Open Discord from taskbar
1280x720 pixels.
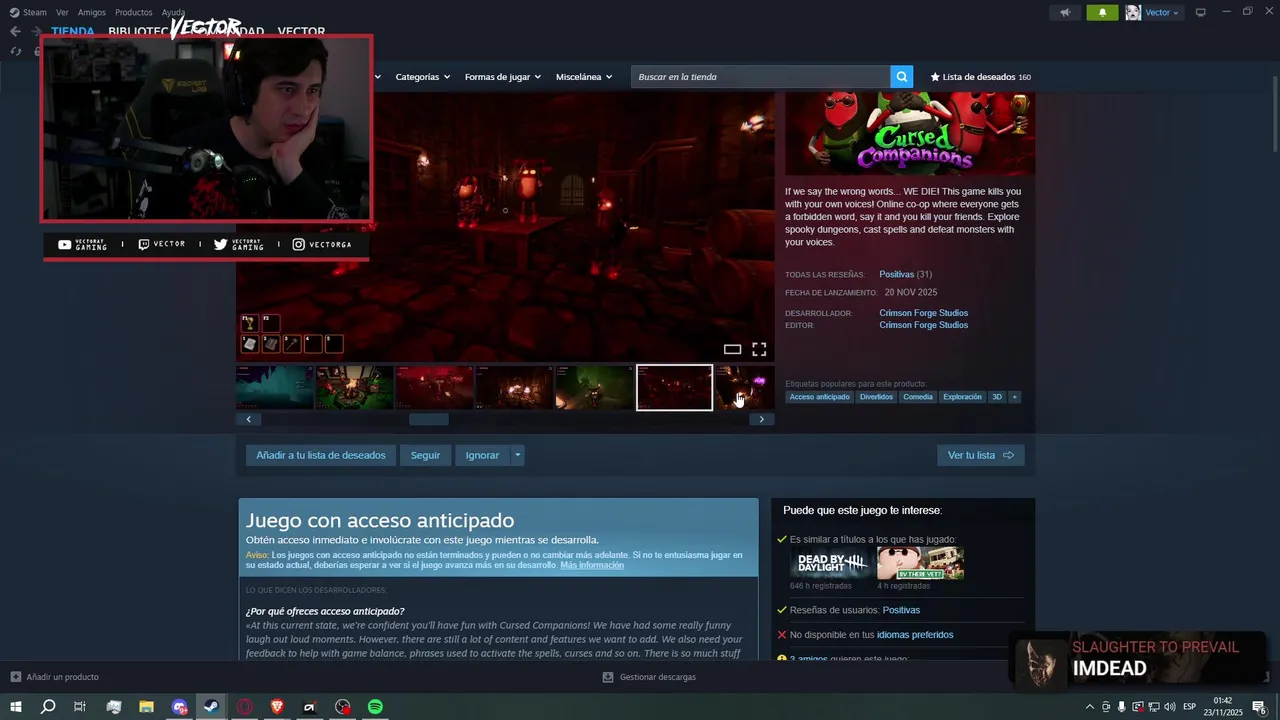click(179, 707)
